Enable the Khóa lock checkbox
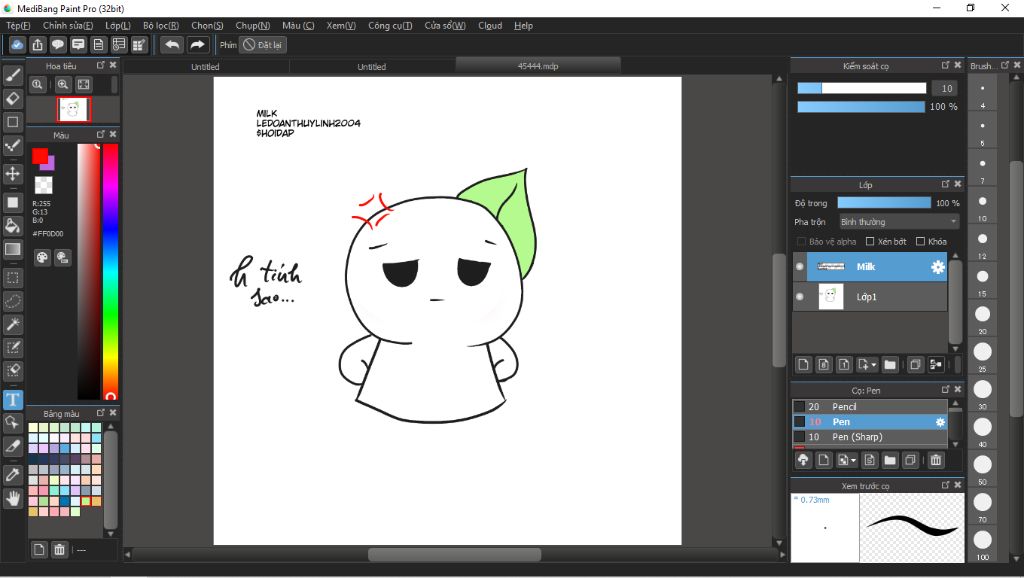Image resolution: width=1024 pixels, height=578 pixels. 921,242
